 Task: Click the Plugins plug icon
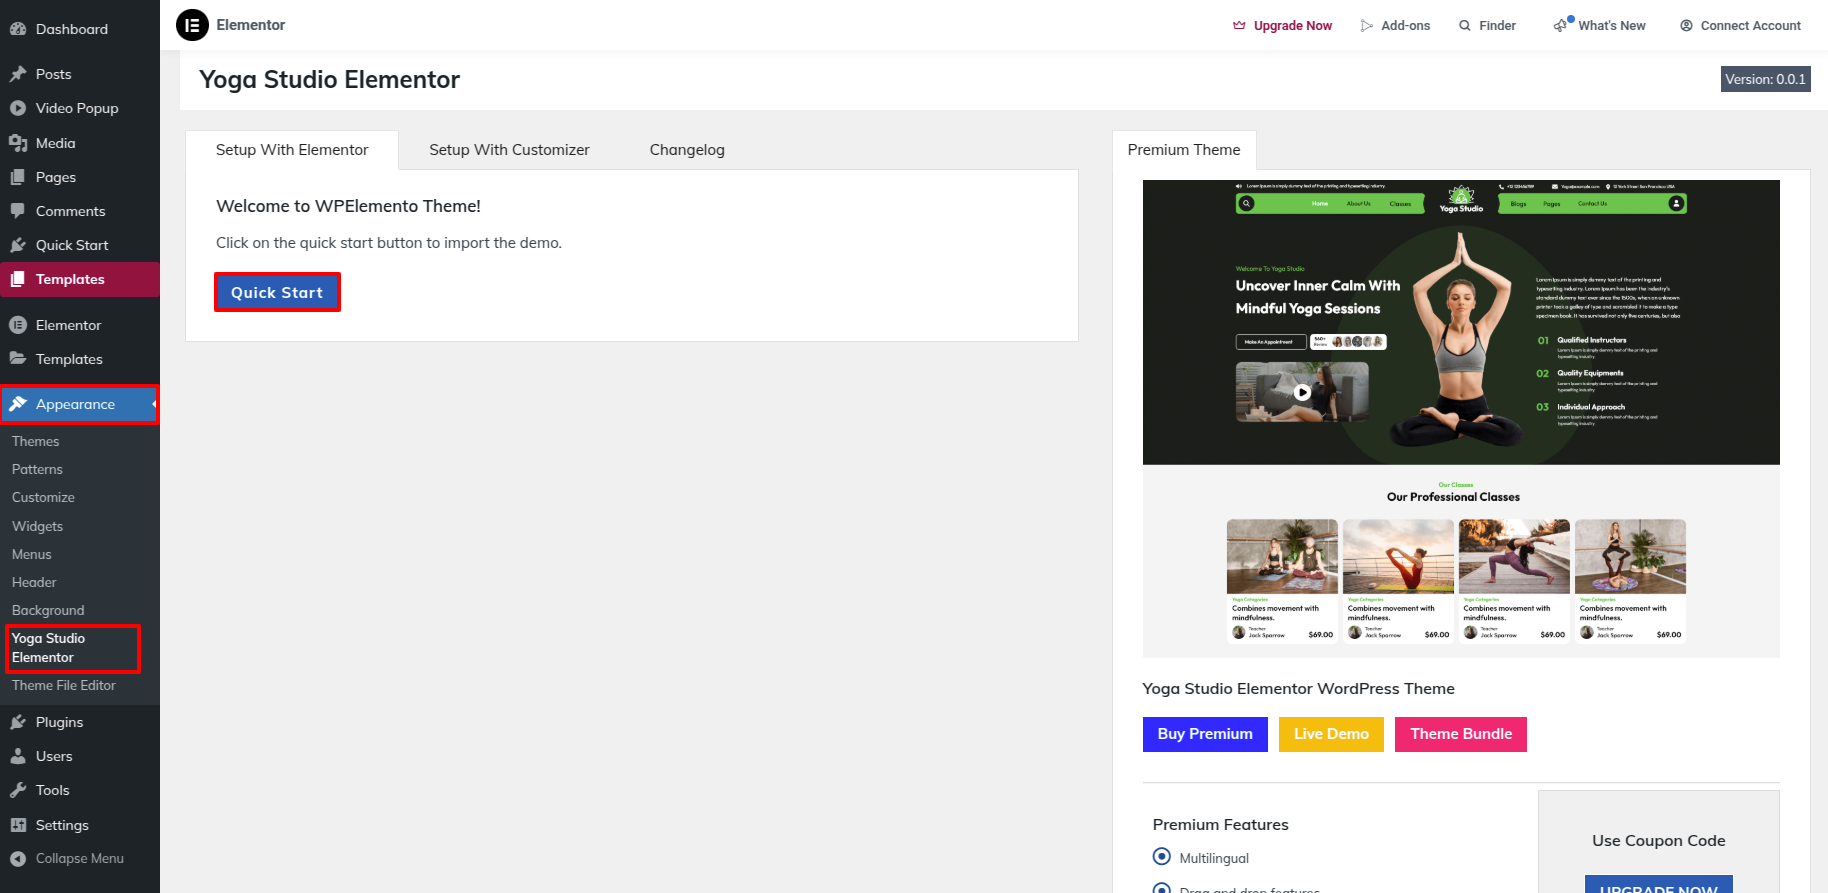(x=18, y=722)
